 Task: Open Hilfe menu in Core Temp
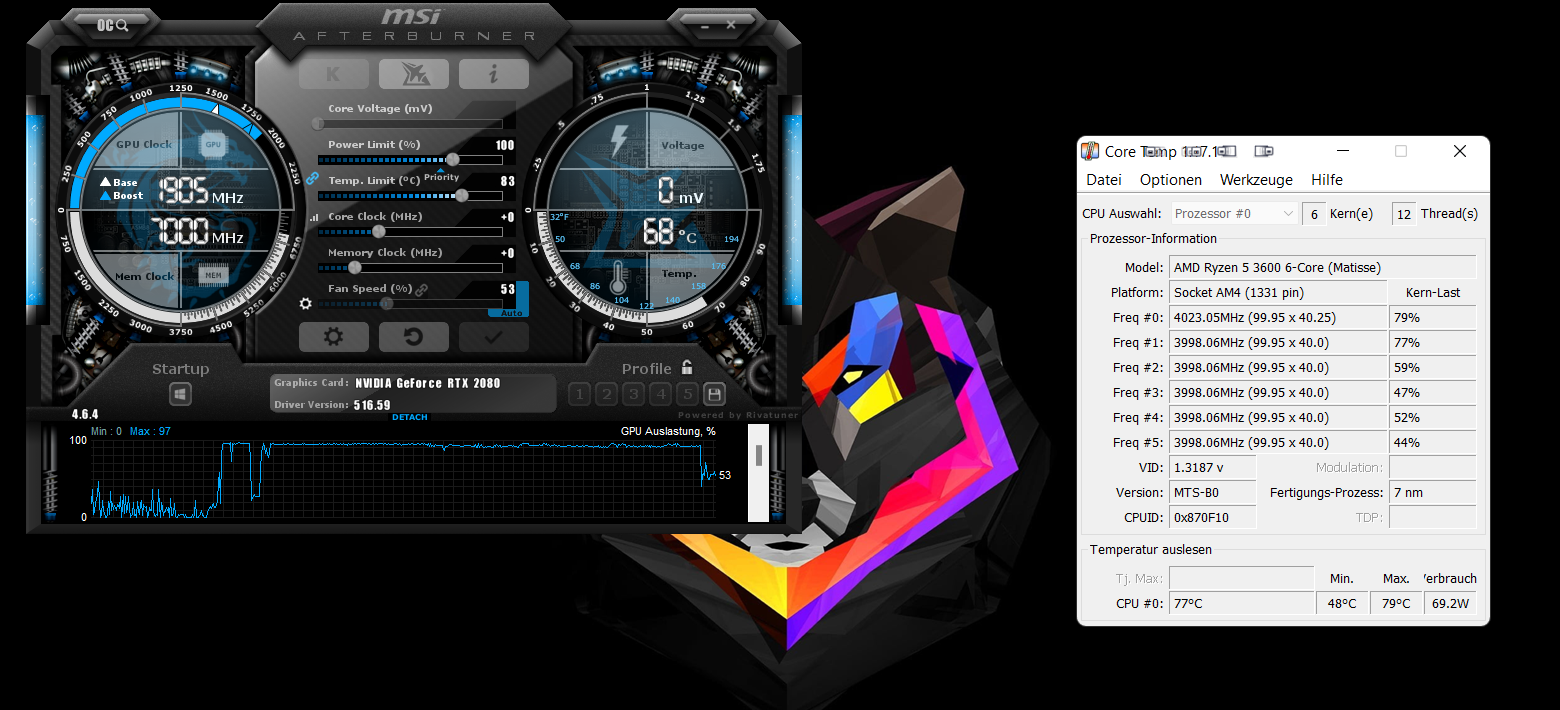pos(1327,180)
